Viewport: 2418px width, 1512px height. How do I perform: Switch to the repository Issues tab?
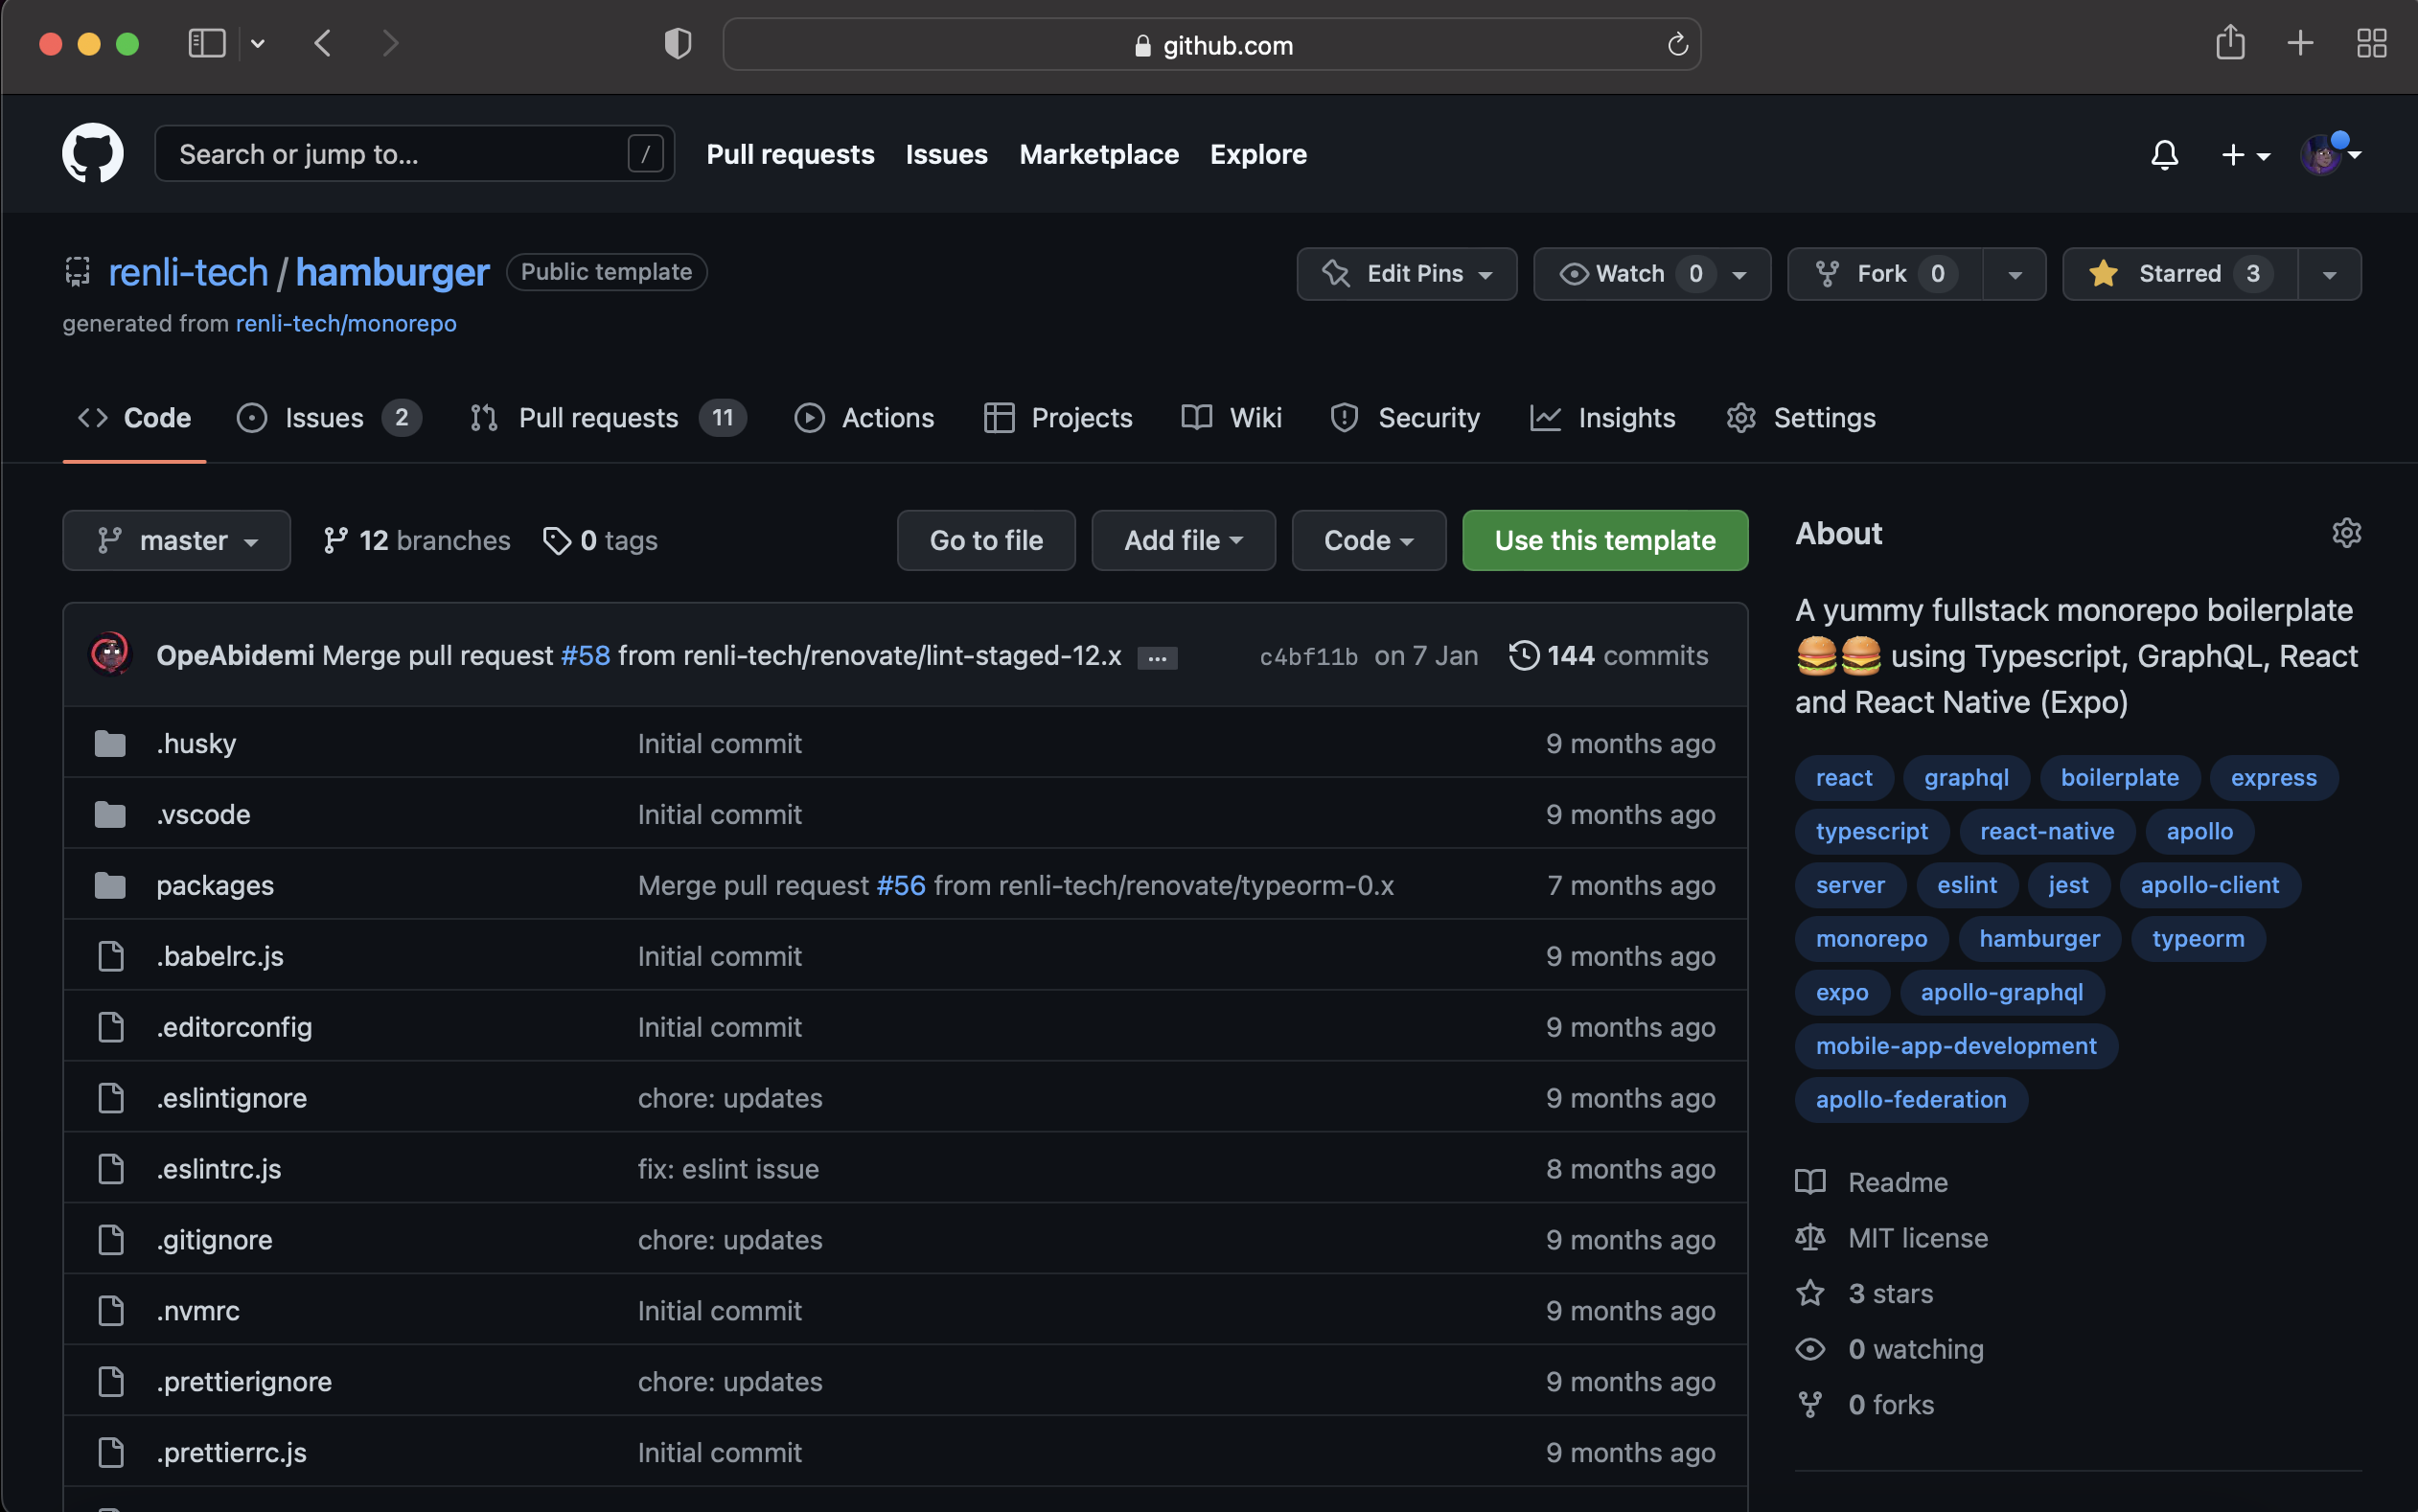[x=328, y=418]
